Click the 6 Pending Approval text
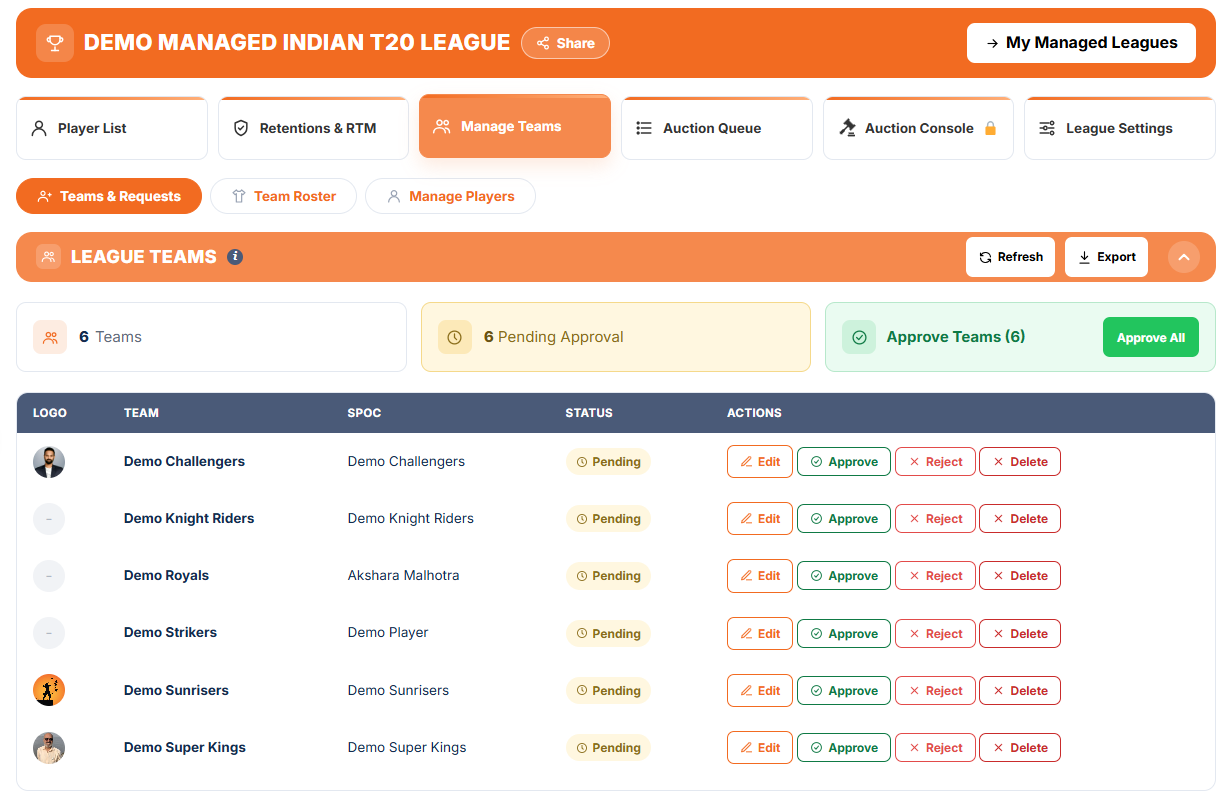Screen dimensions: 1232x801 [554, 337]
